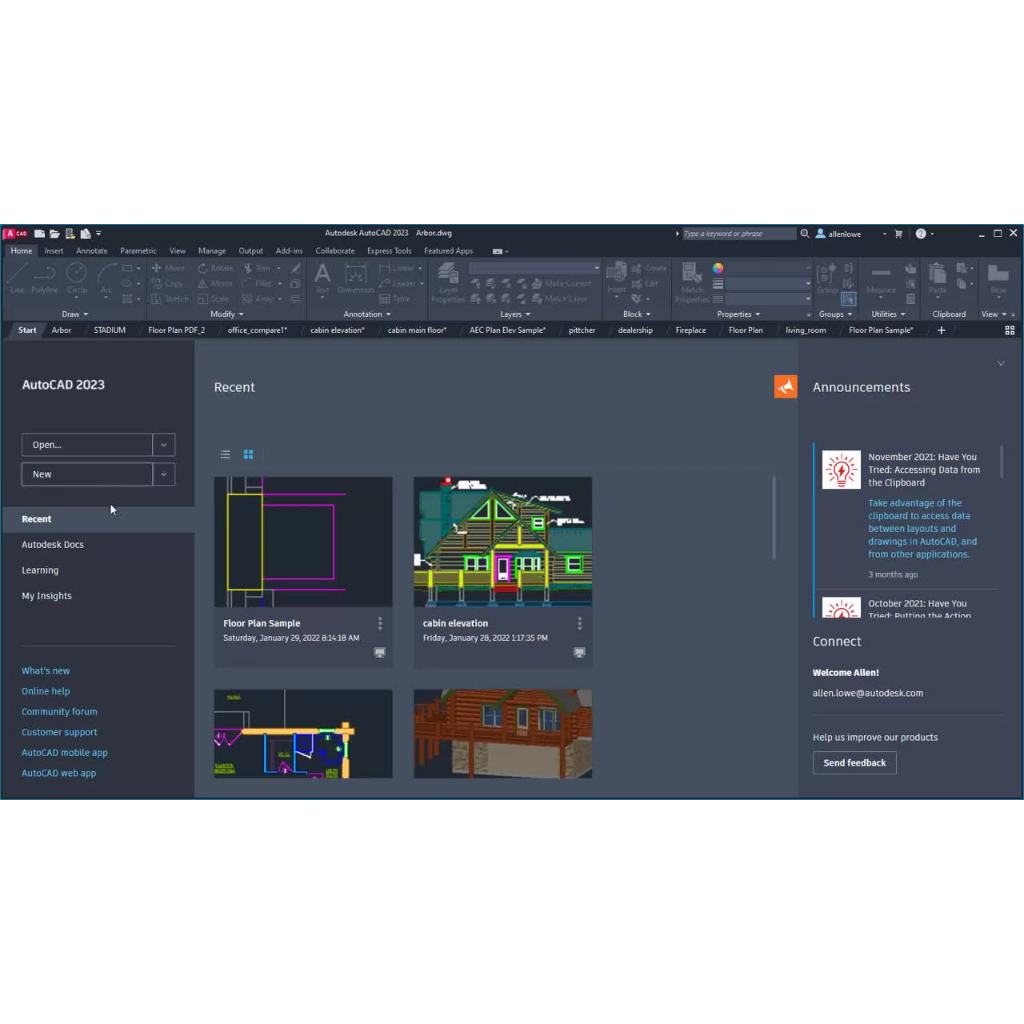This screenshot has height=1024, width=1024.
Task: Choose the Copy tool in Modify panel
Action: tap(168, 283)
